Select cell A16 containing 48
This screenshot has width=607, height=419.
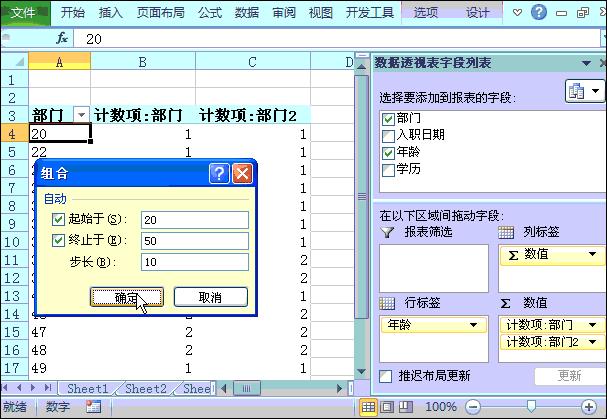coord(59,350)
